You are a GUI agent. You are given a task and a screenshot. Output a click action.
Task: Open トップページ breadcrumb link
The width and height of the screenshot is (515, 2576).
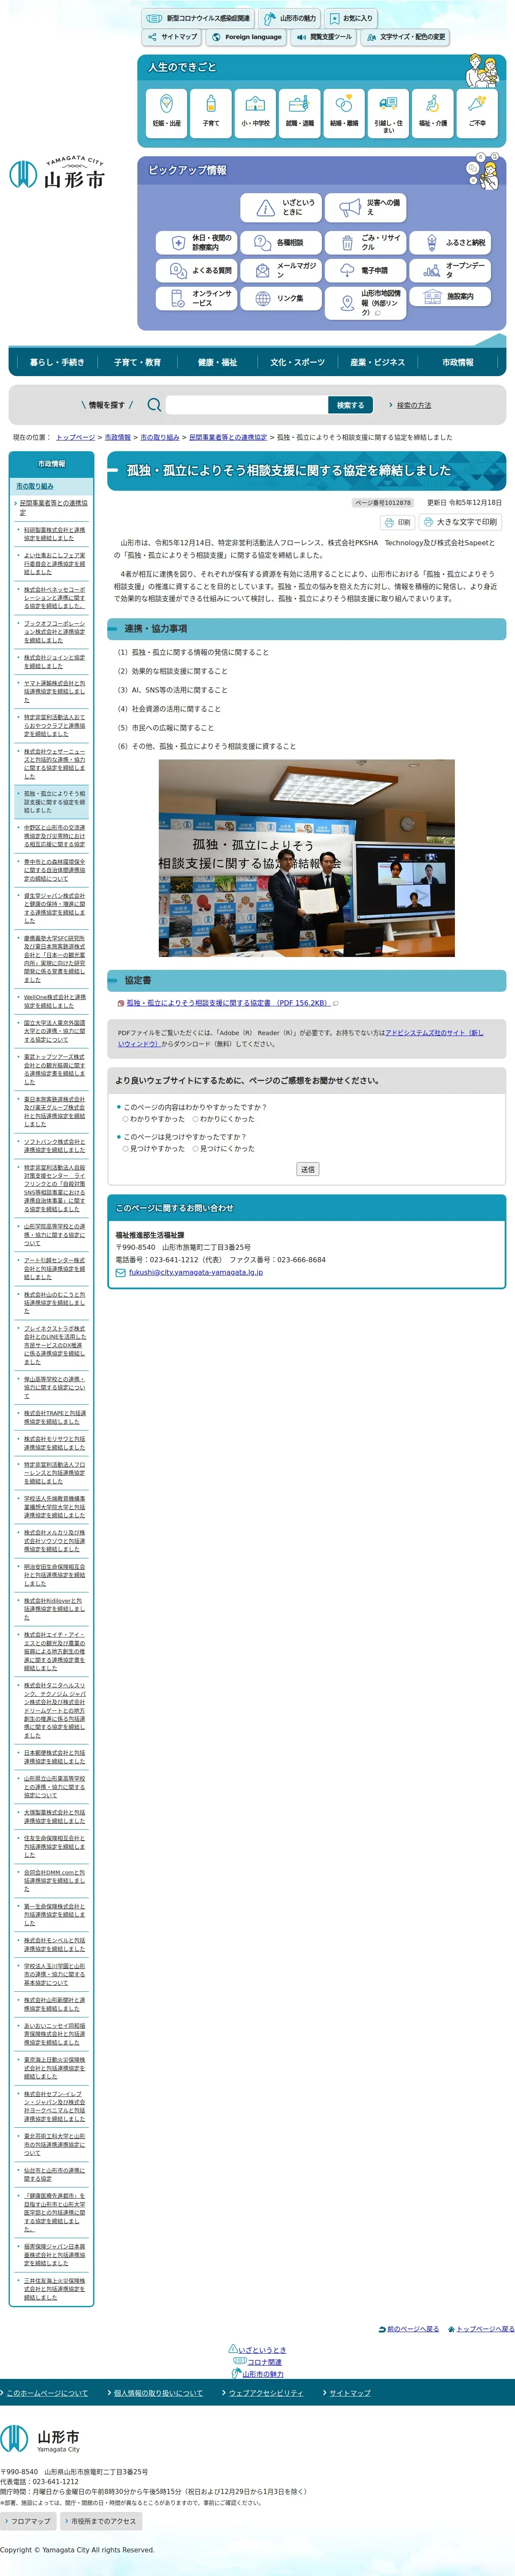point(76,437)
